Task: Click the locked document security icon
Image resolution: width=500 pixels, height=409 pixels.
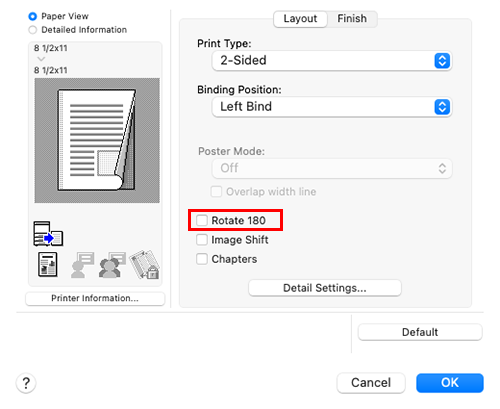Action: click(x=145, y=265)
